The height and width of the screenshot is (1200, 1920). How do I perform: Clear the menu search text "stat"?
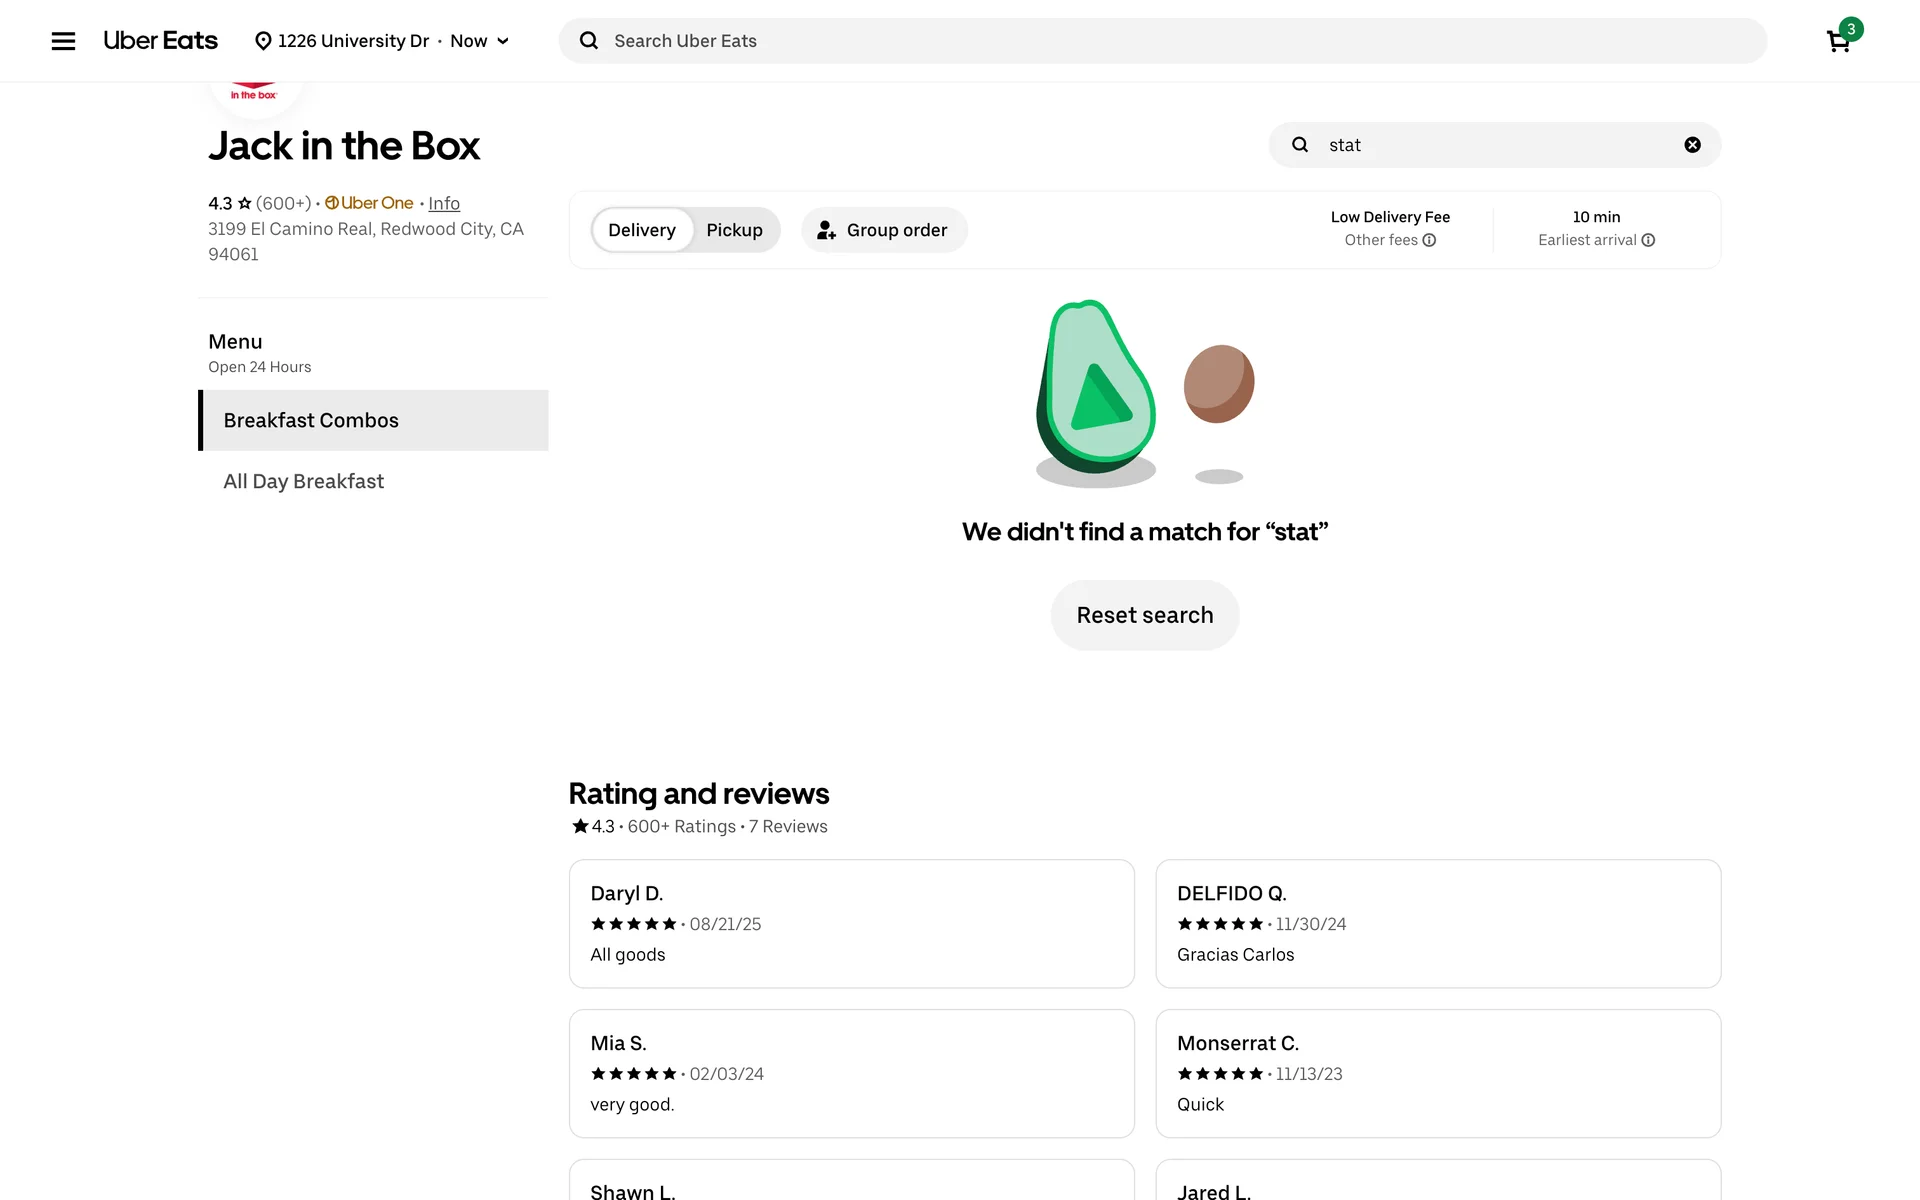(1692, 145)
